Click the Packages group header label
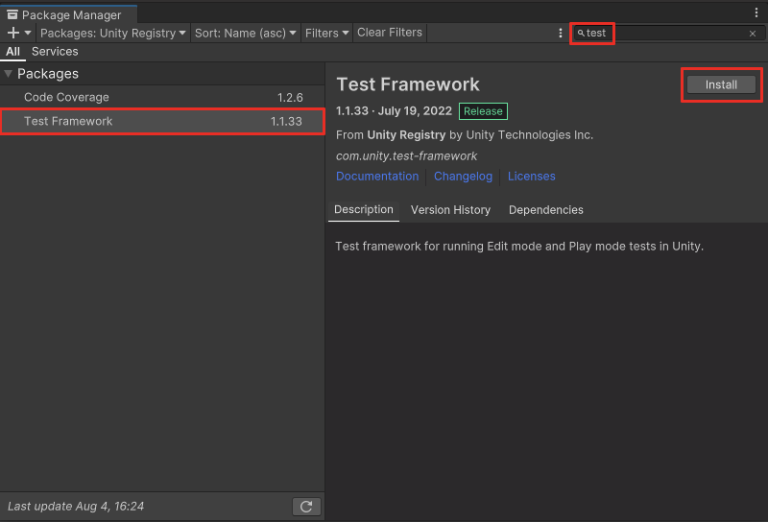768x522 pixels. pyautogui.click(x=48, y=73)
